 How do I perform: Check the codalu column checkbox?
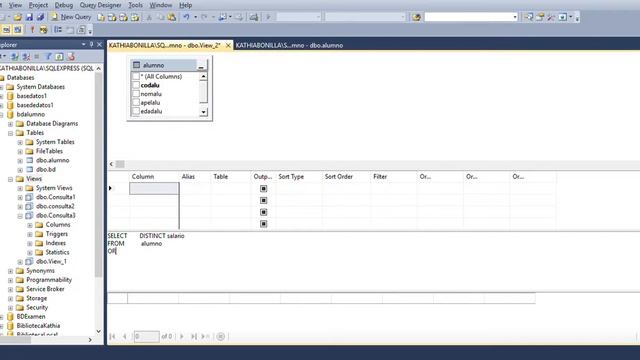136,85
